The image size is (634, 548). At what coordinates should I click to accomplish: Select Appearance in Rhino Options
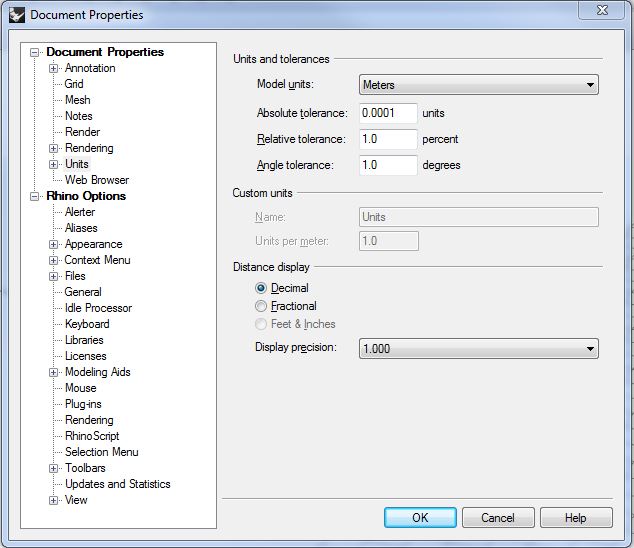tap(93, 244)
